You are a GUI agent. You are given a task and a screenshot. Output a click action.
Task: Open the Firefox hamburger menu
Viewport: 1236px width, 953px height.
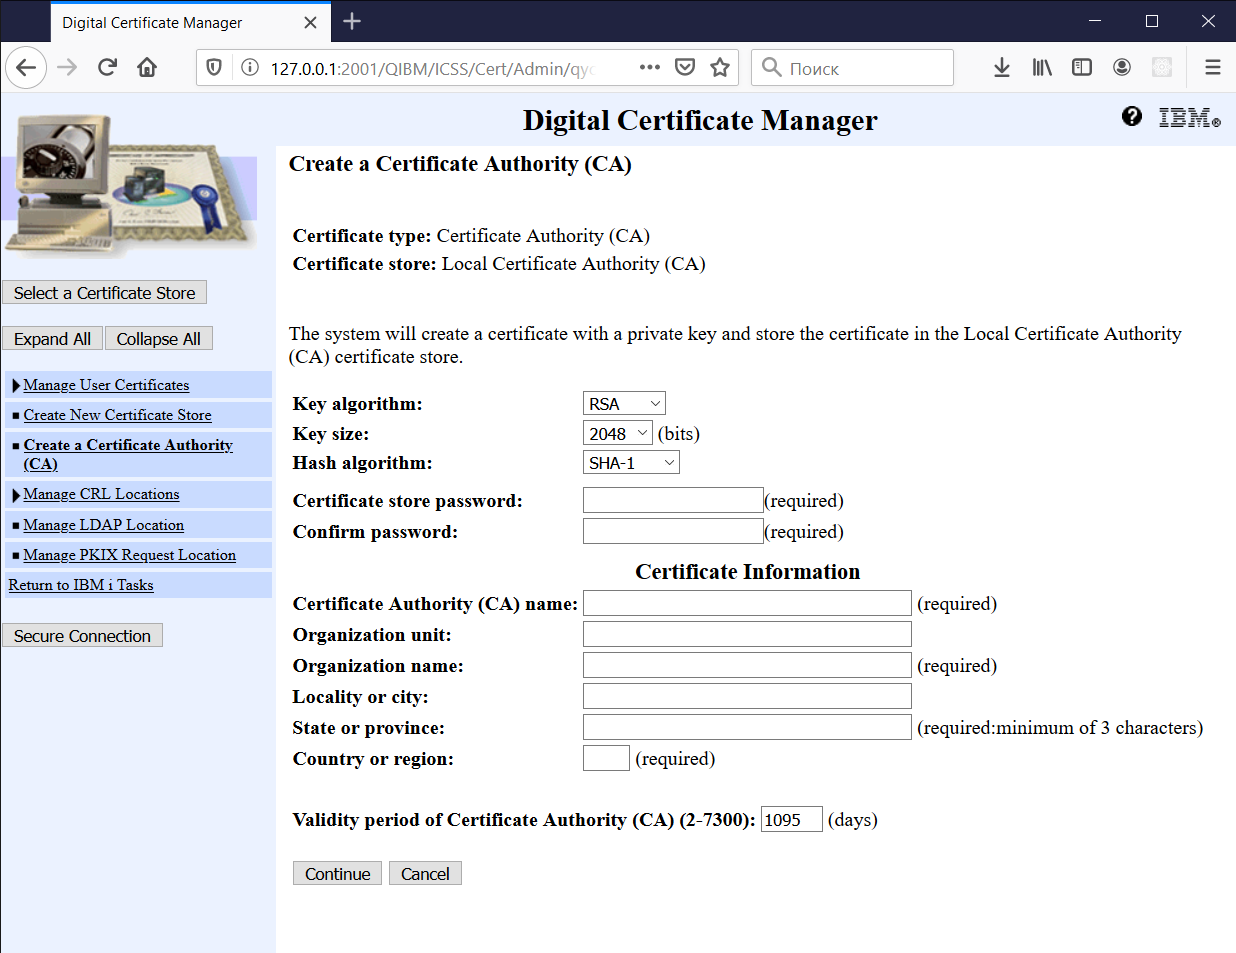coord(1212,67)
